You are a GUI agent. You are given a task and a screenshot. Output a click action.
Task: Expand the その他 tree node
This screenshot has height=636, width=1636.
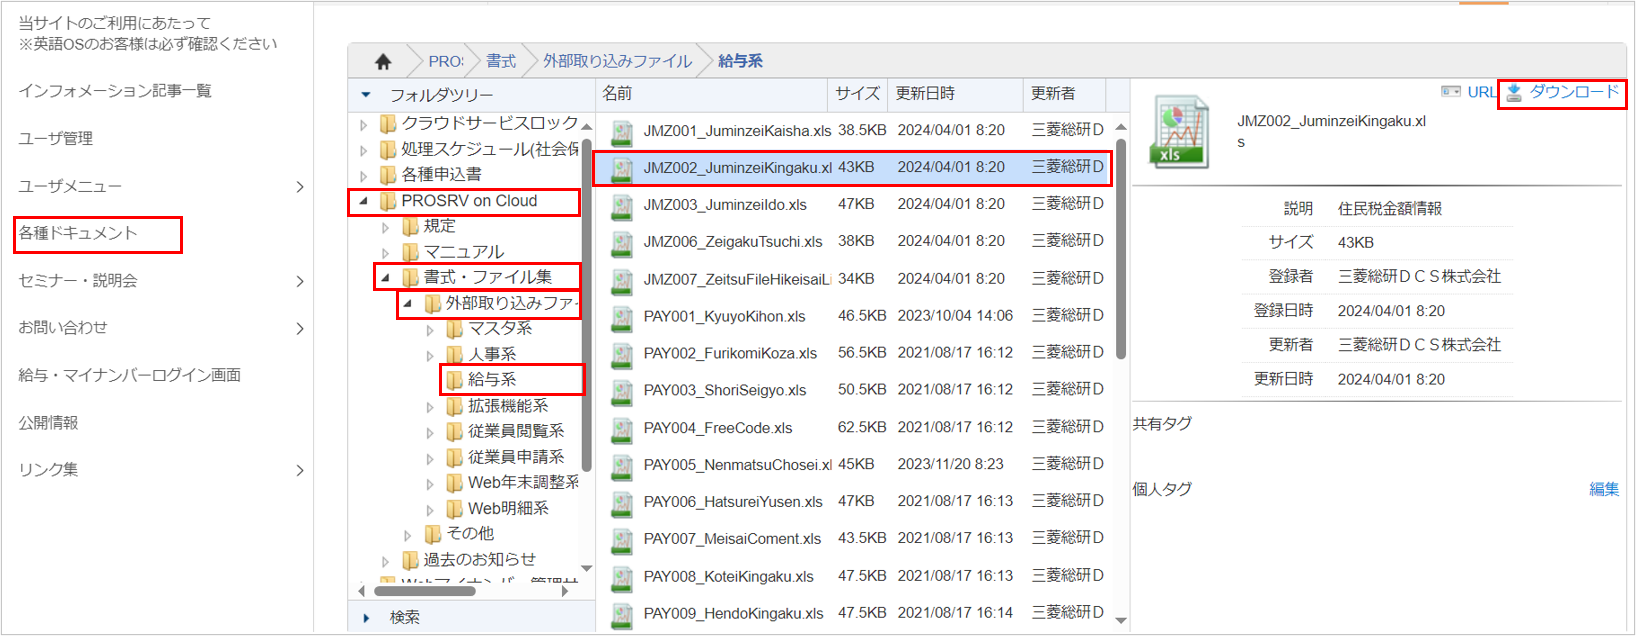pos(407,535)
